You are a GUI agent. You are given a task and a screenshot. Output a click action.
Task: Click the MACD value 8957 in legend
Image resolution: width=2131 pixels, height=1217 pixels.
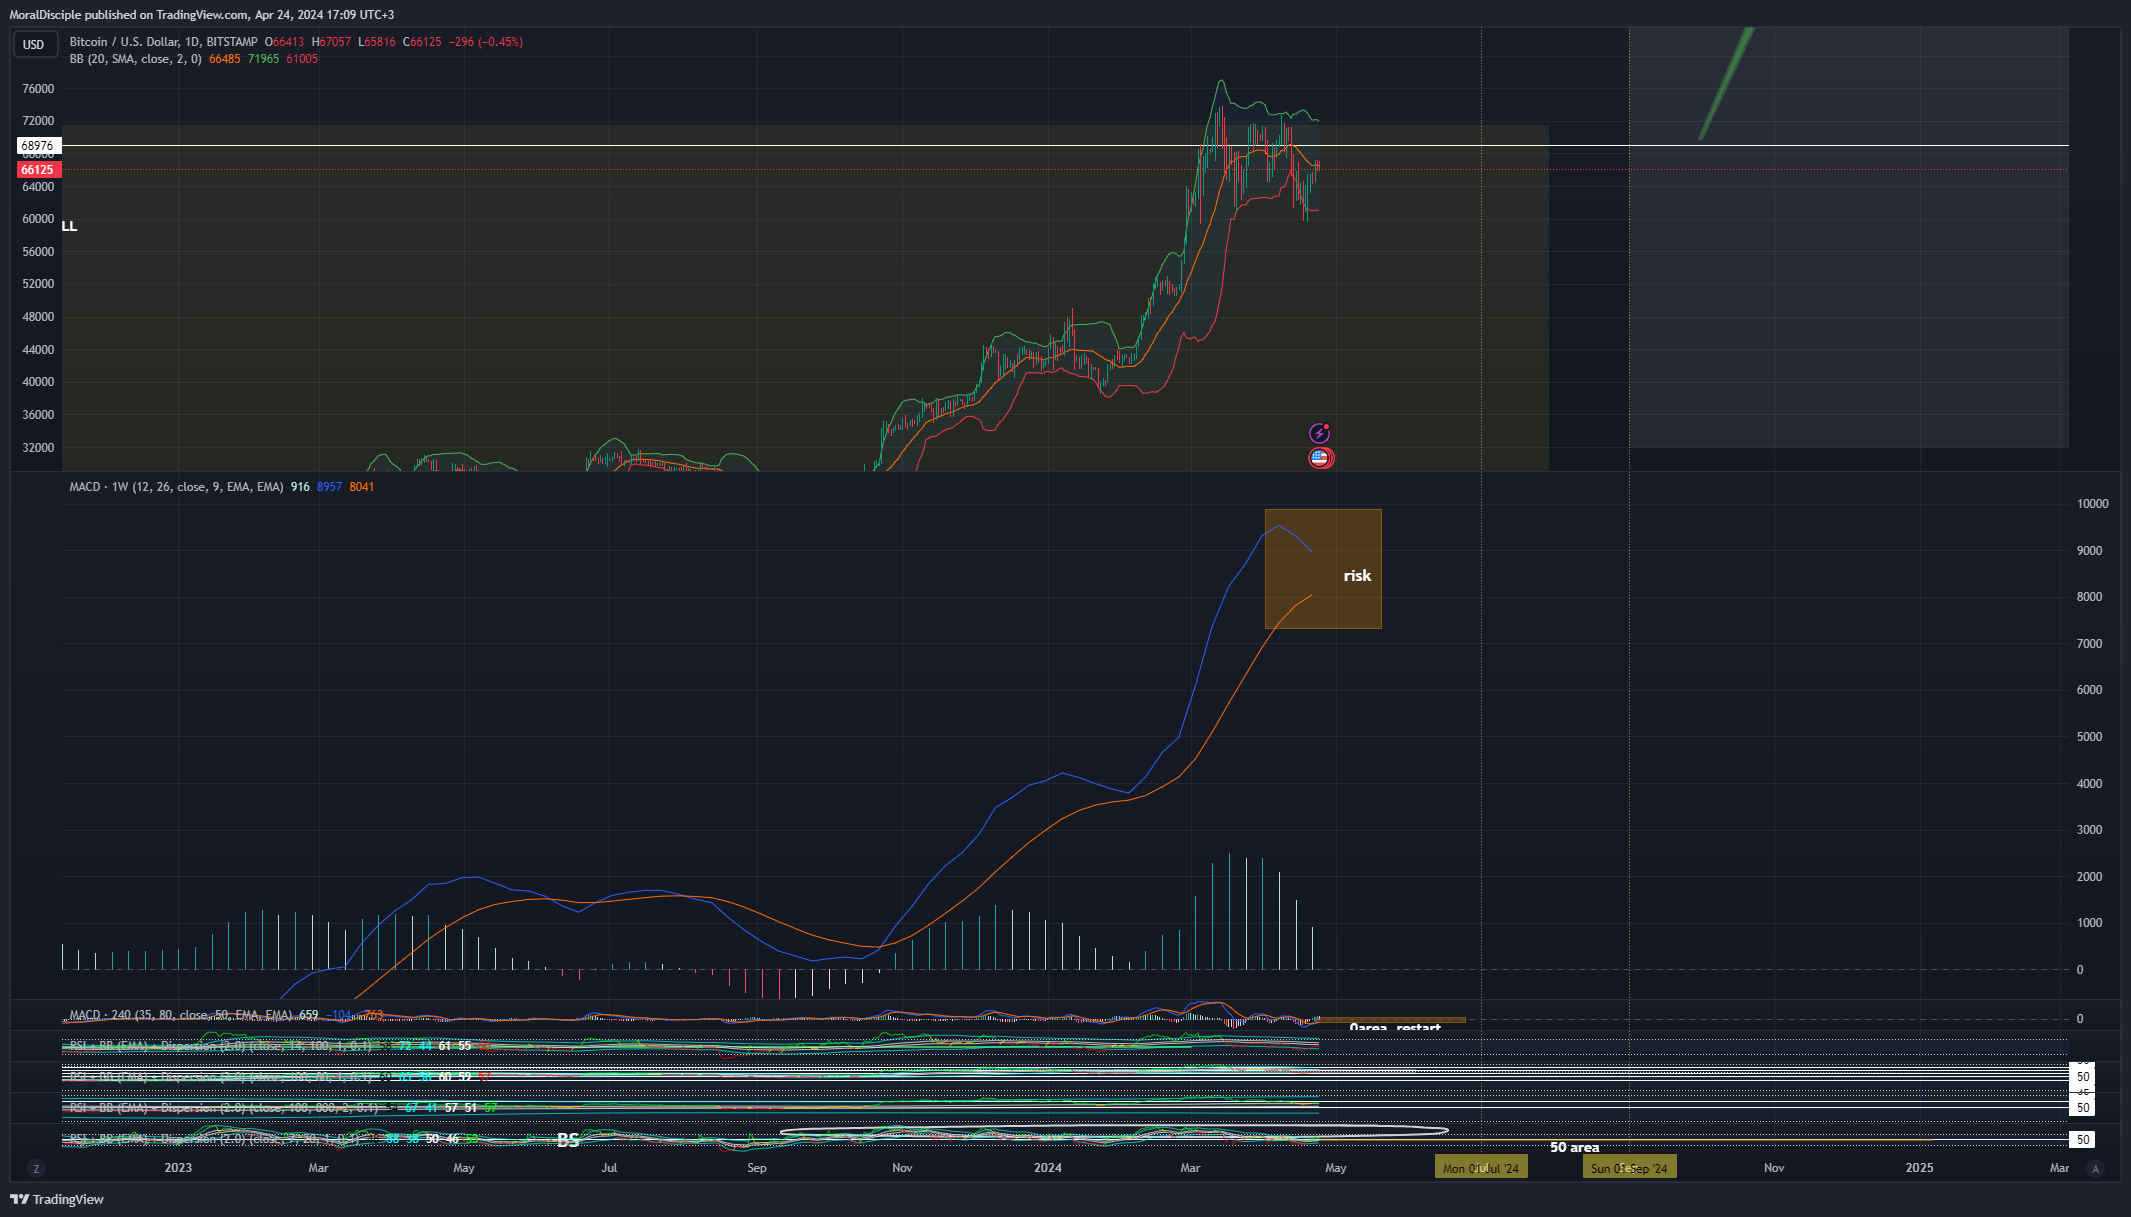coord(329,487)
